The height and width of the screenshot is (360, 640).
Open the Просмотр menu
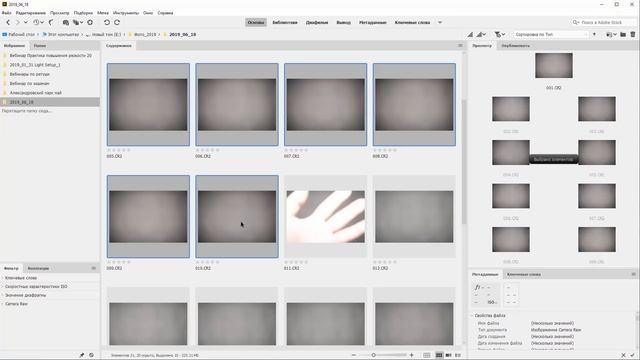coord(60,13)
